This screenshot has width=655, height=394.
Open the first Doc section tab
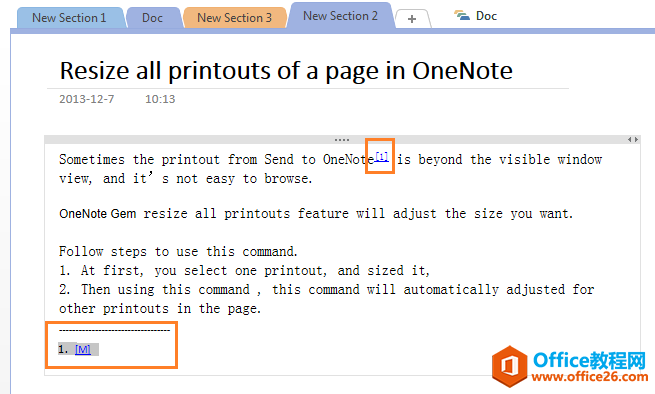point(152,18)
